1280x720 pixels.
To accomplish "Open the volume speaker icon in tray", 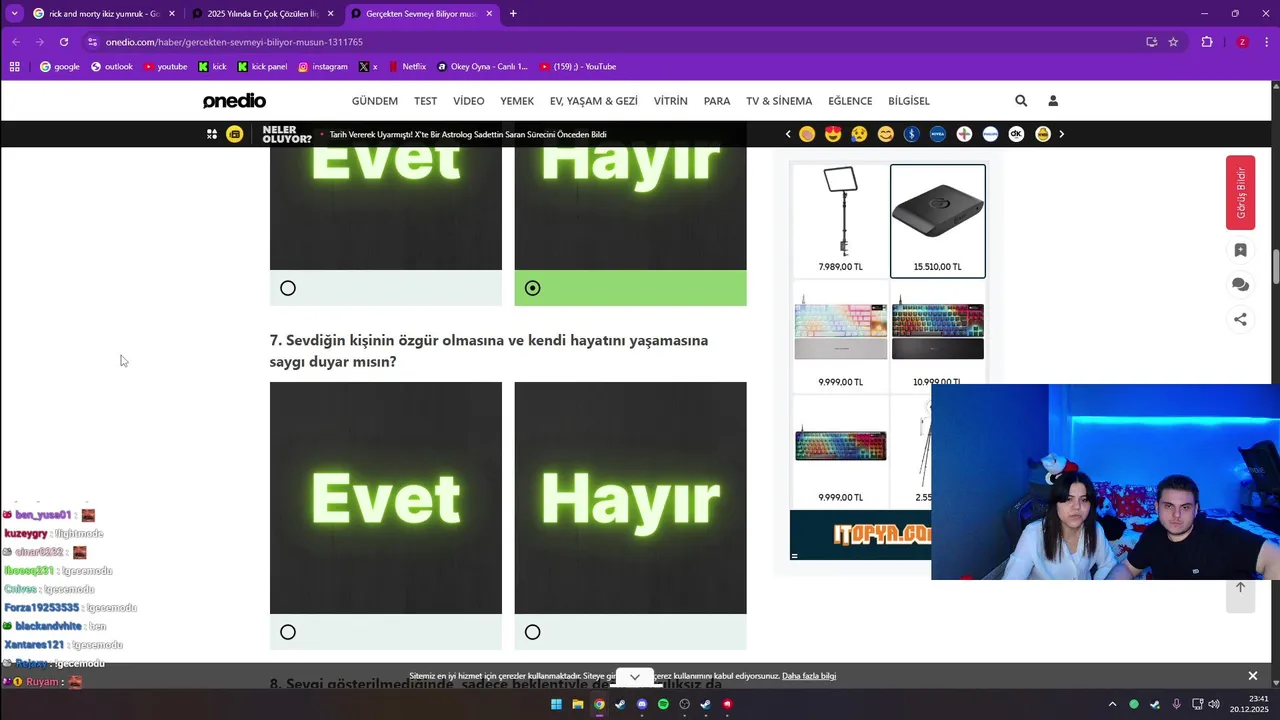I will pyautogui.click(x=1214, y=704).
